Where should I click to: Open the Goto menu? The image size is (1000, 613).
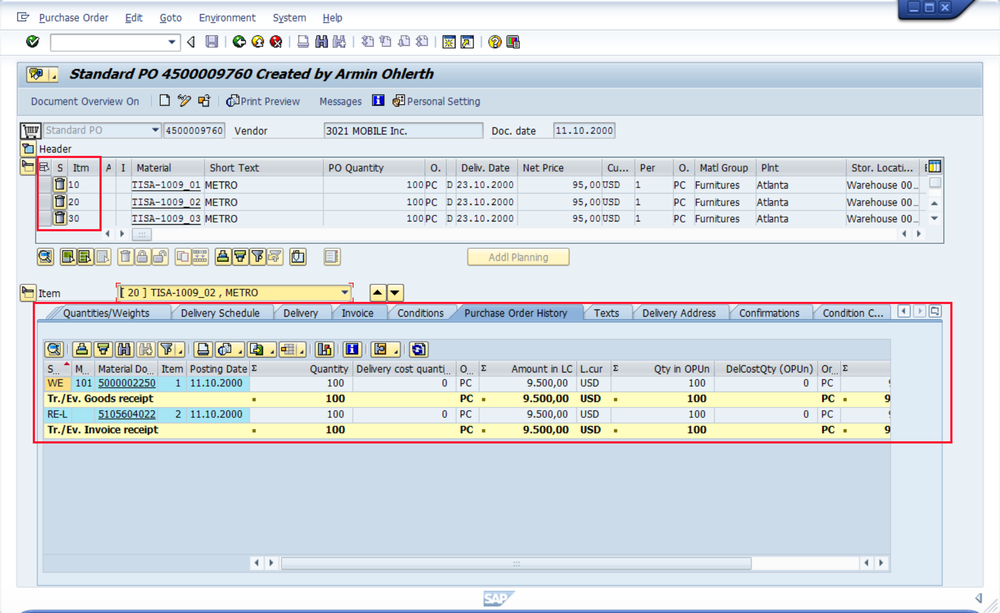(170, 18)
